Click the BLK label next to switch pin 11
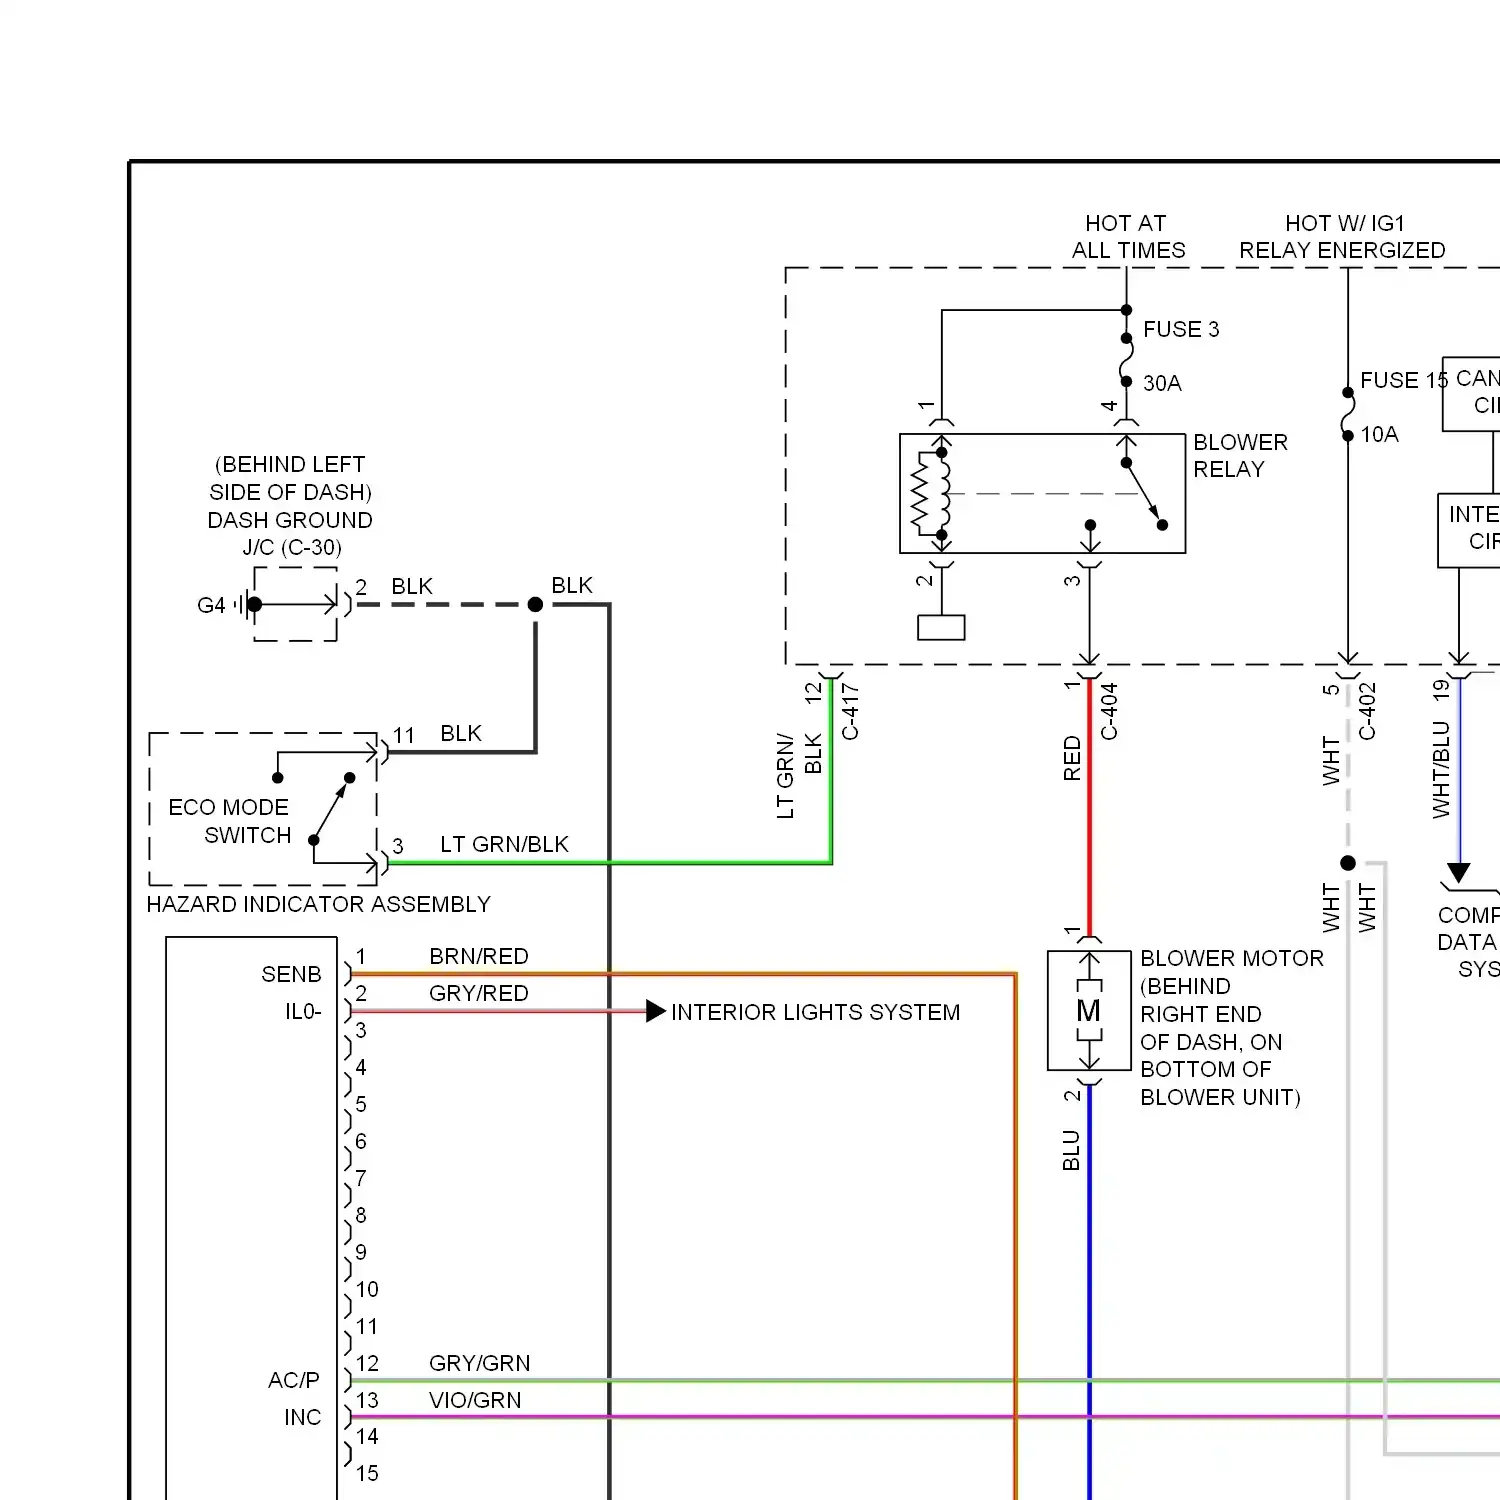Screen dimensions: 1500x1500 pos(461,733)
